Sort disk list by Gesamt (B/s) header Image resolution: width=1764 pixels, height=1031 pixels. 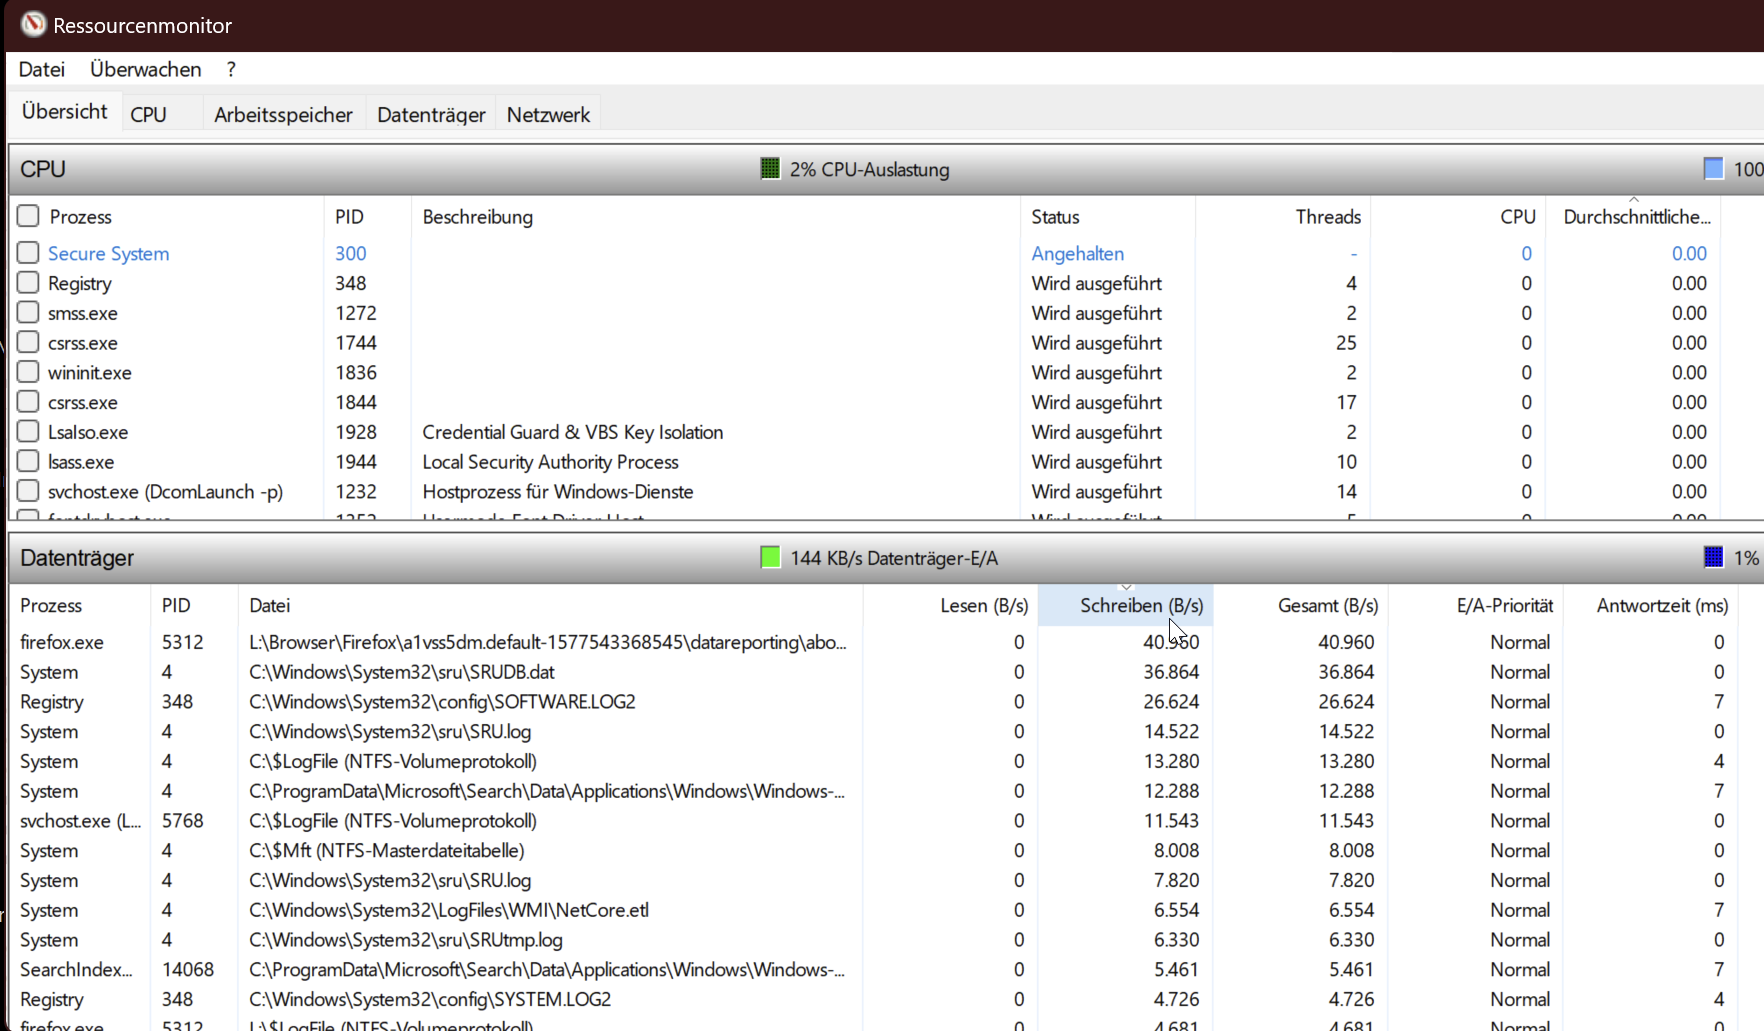pos(1328,605)
